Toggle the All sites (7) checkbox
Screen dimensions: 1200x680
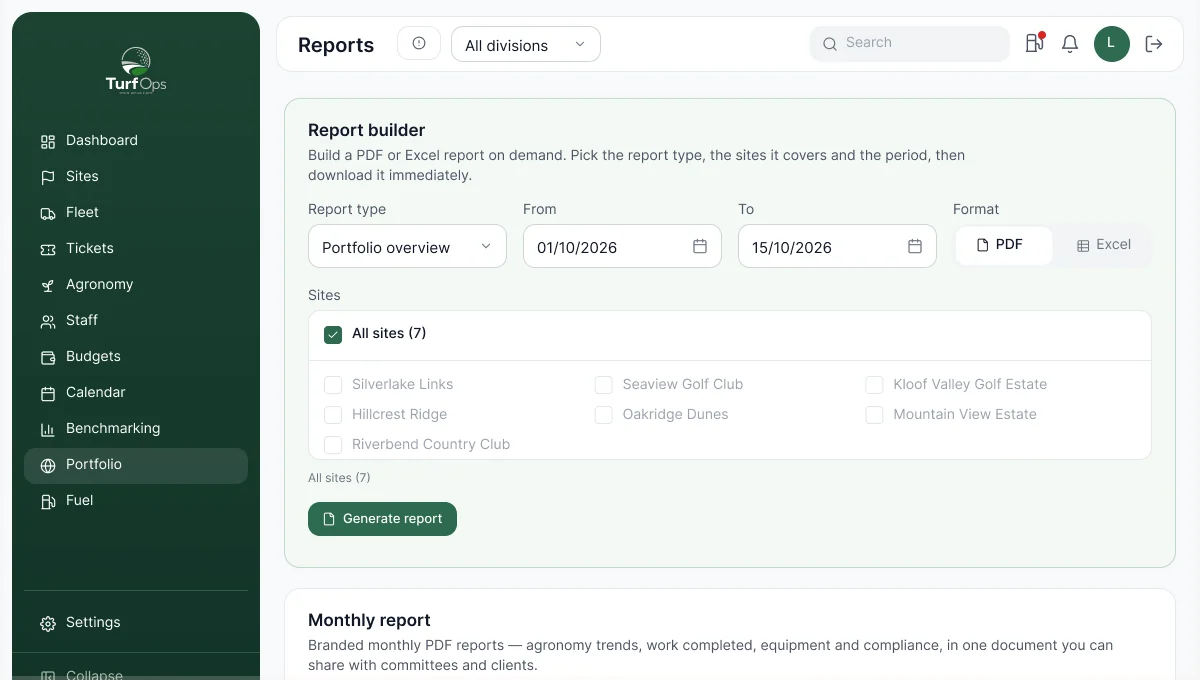coord(333,334)
